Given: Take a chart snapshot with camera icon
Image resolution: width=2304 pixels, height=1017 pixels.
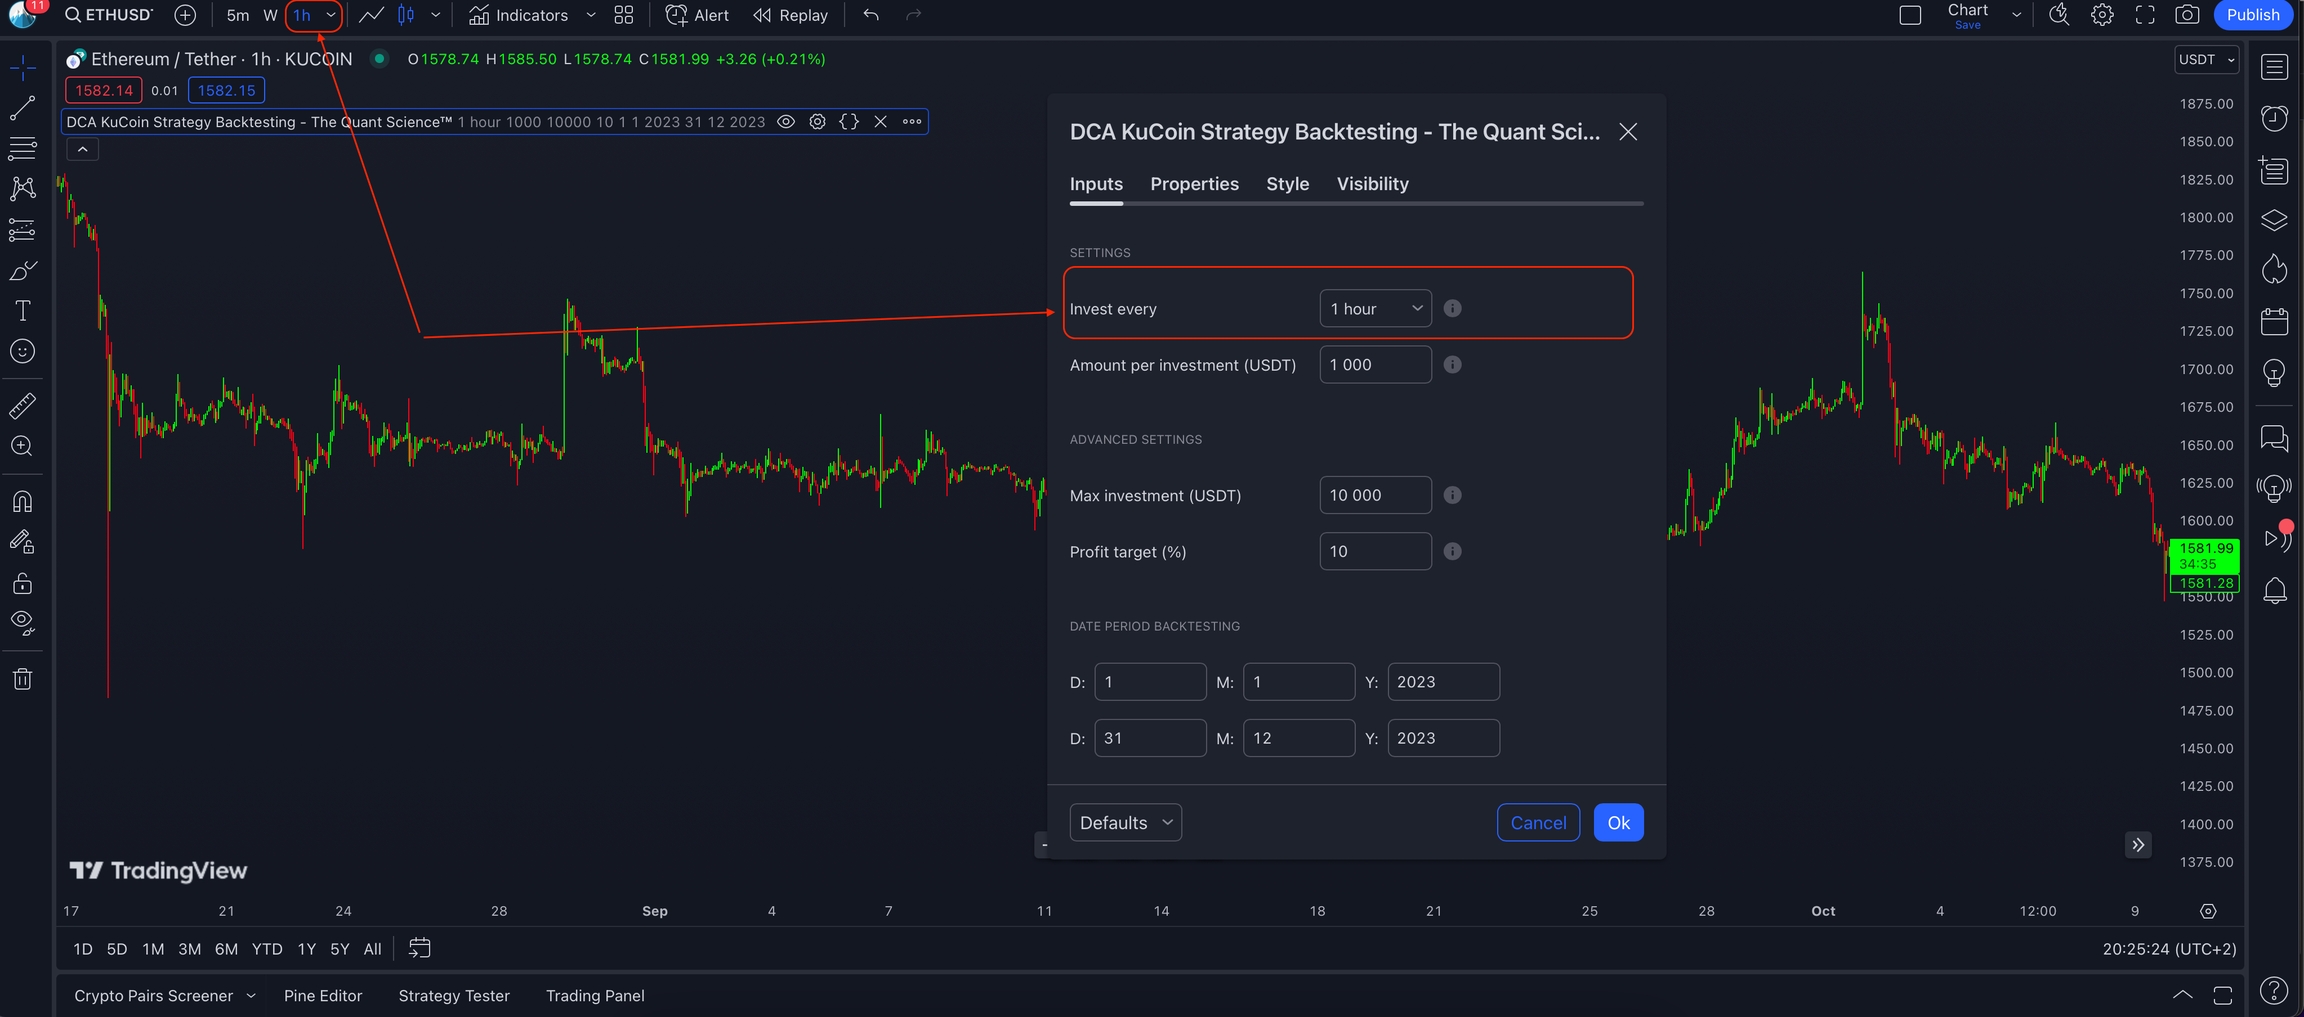Looking at the screenshot, I should (2187, 15).
